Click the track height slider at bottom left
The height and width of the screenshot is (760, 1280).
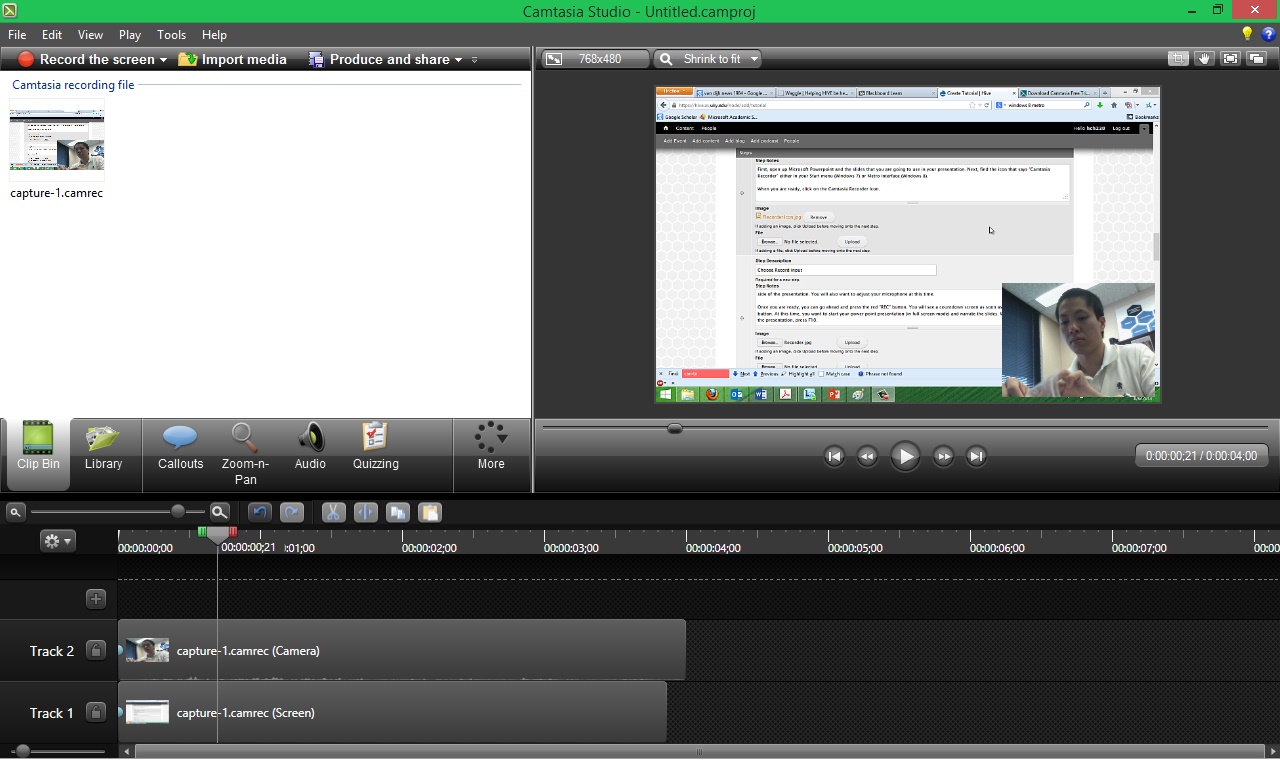pos(22,751)
